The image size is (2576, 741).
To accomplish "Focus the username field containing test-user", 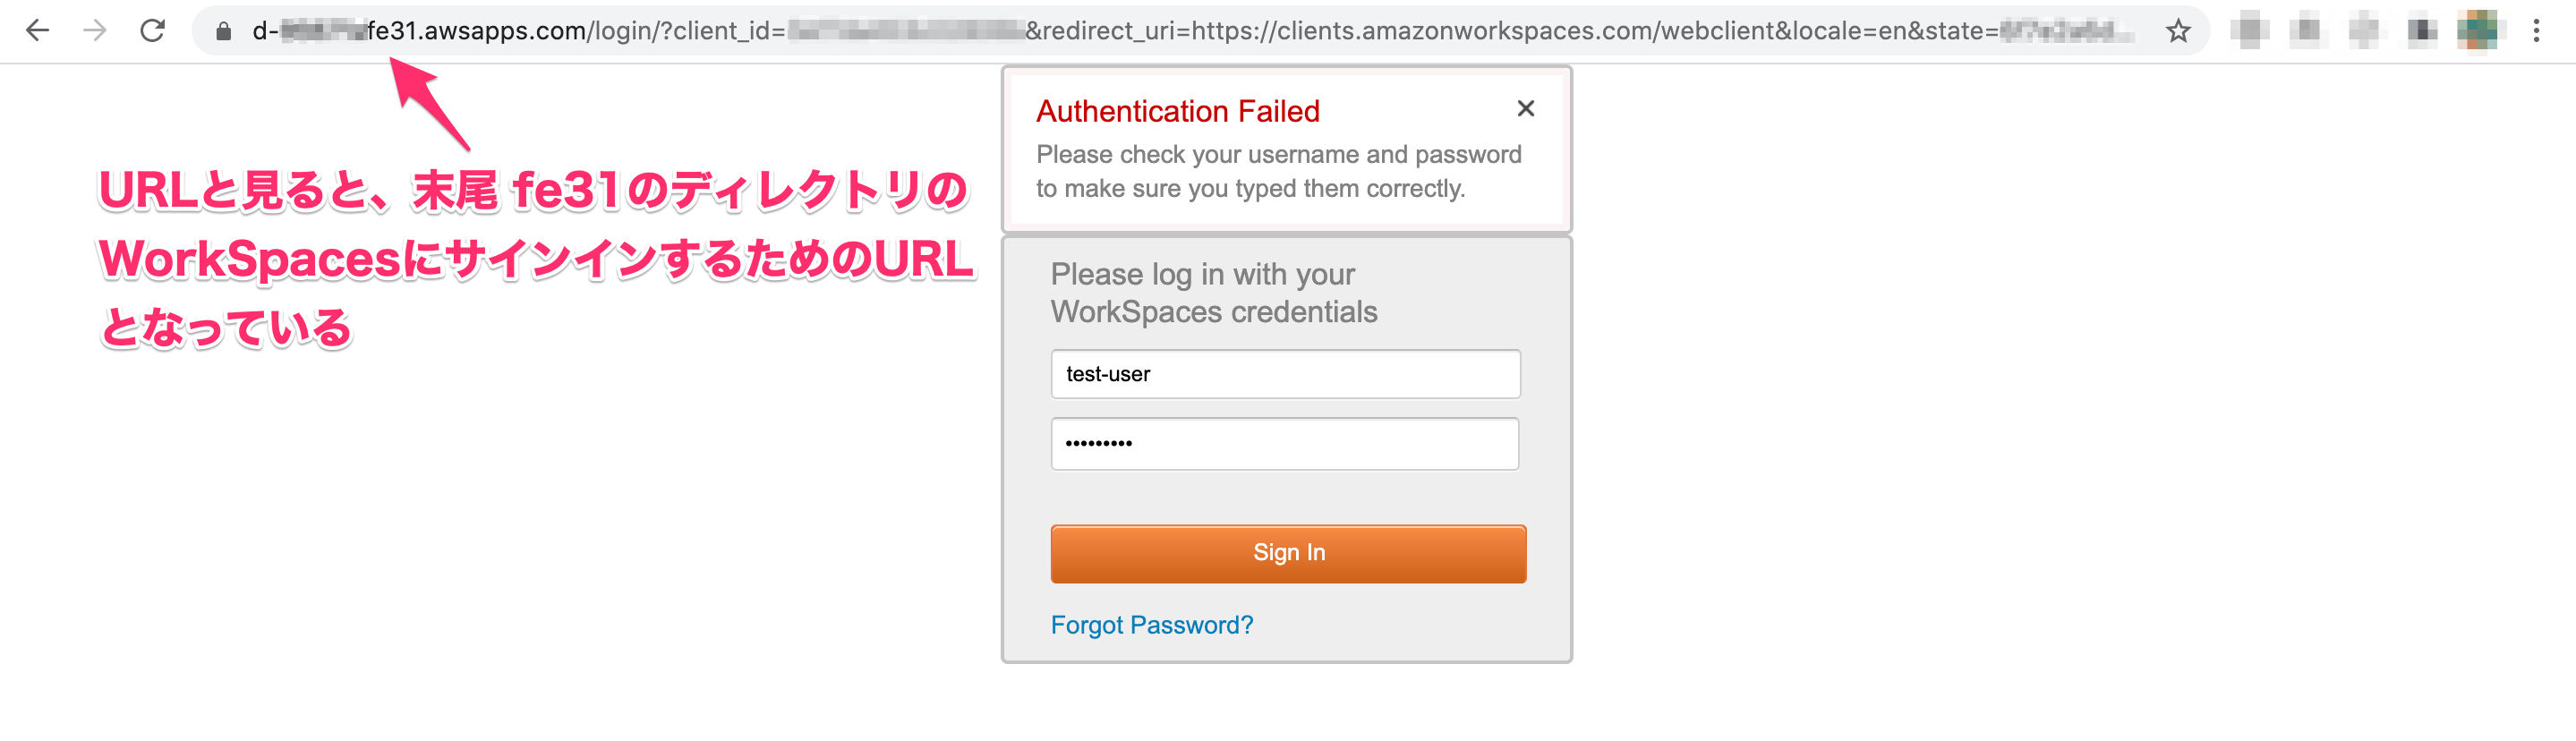I will (1285, 374).
